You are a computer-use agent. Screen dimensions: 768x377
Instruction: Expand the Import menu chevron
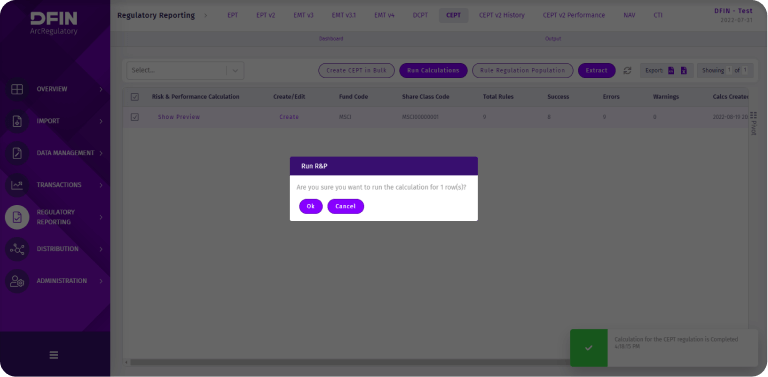[101, 121]
